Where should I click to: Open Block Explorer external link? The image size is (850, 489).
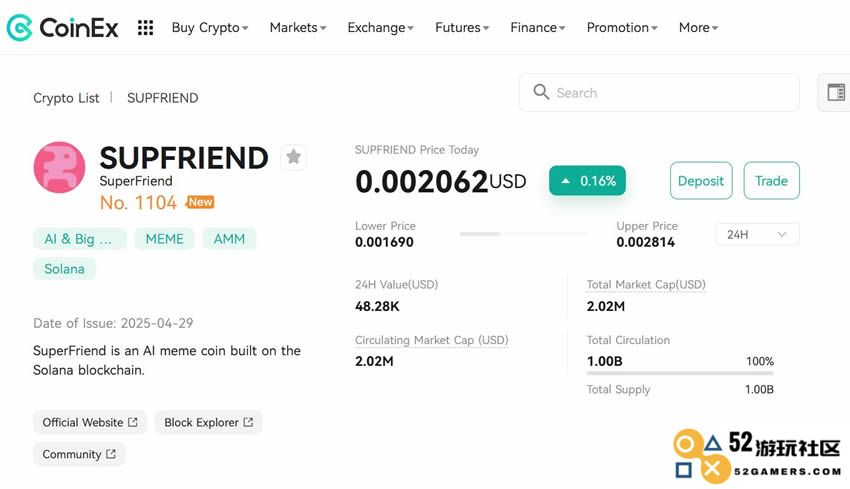click(x=209, y=422)
